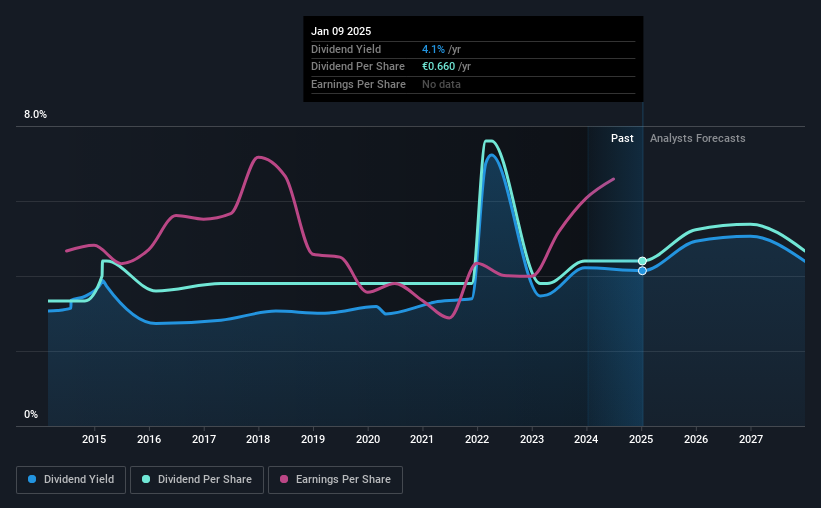Click the 2018 x-axis label
This screenshot has width=821, height=508.
pyautogui.click(x=258, y=439)
